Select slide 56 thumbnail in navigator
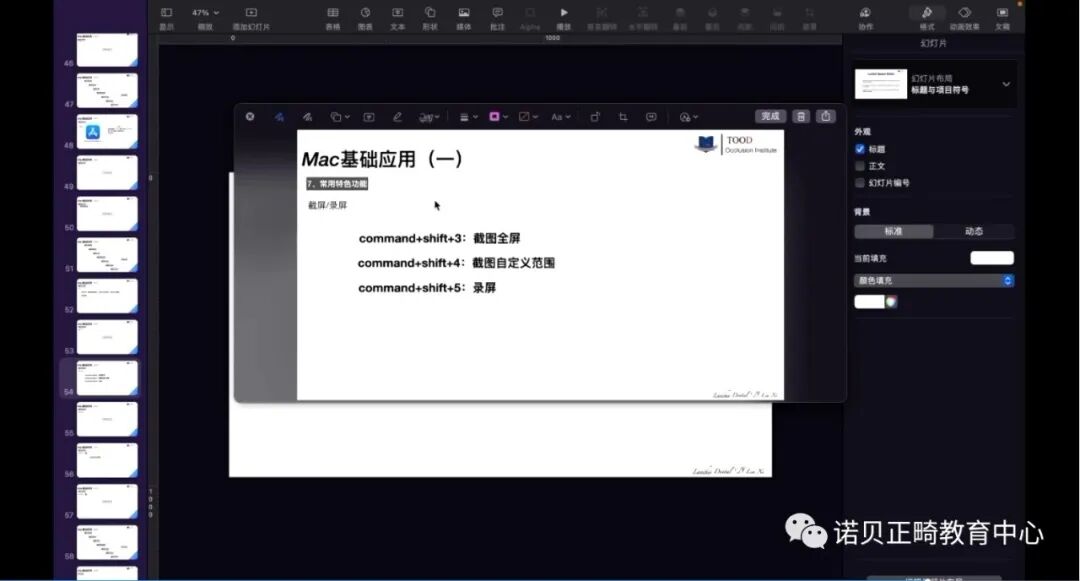Screen dimensions: 1080x581 coord(107,461)
